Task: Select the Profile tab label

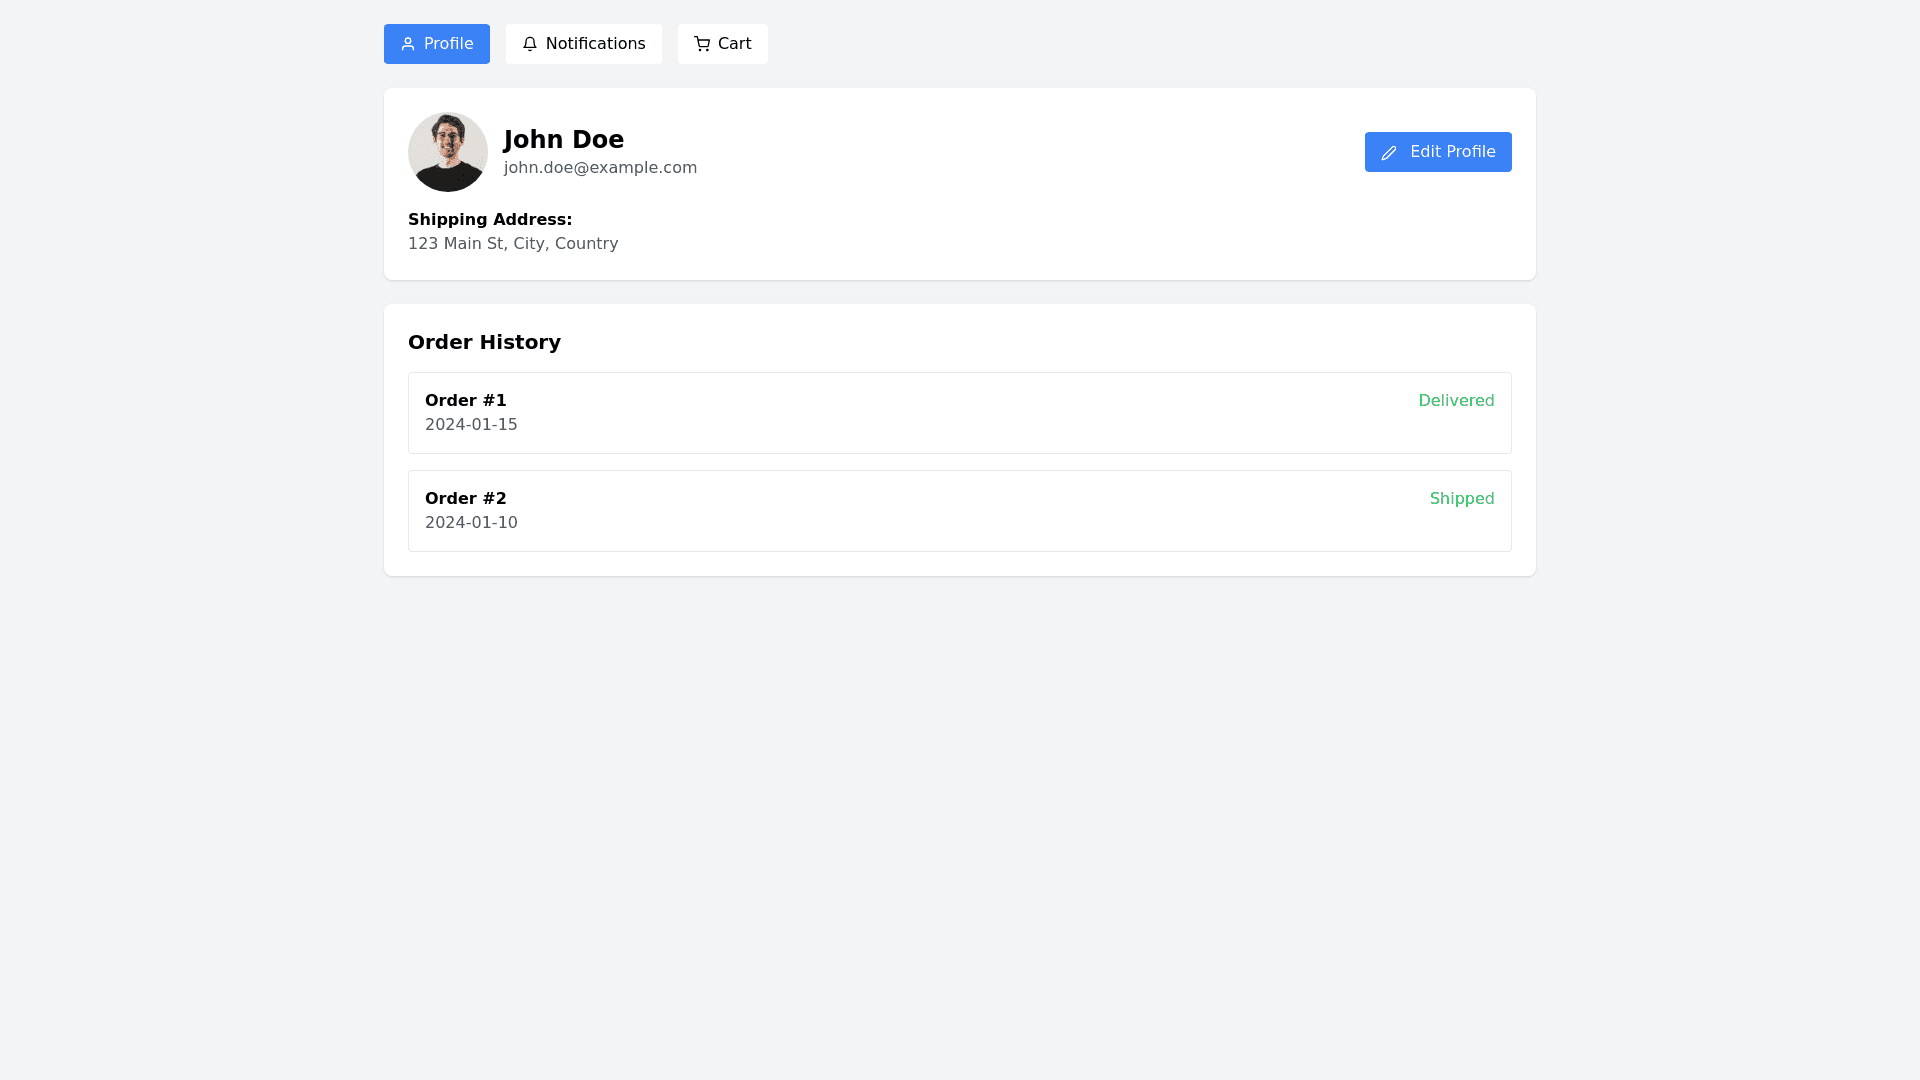Action: point(448,44)
